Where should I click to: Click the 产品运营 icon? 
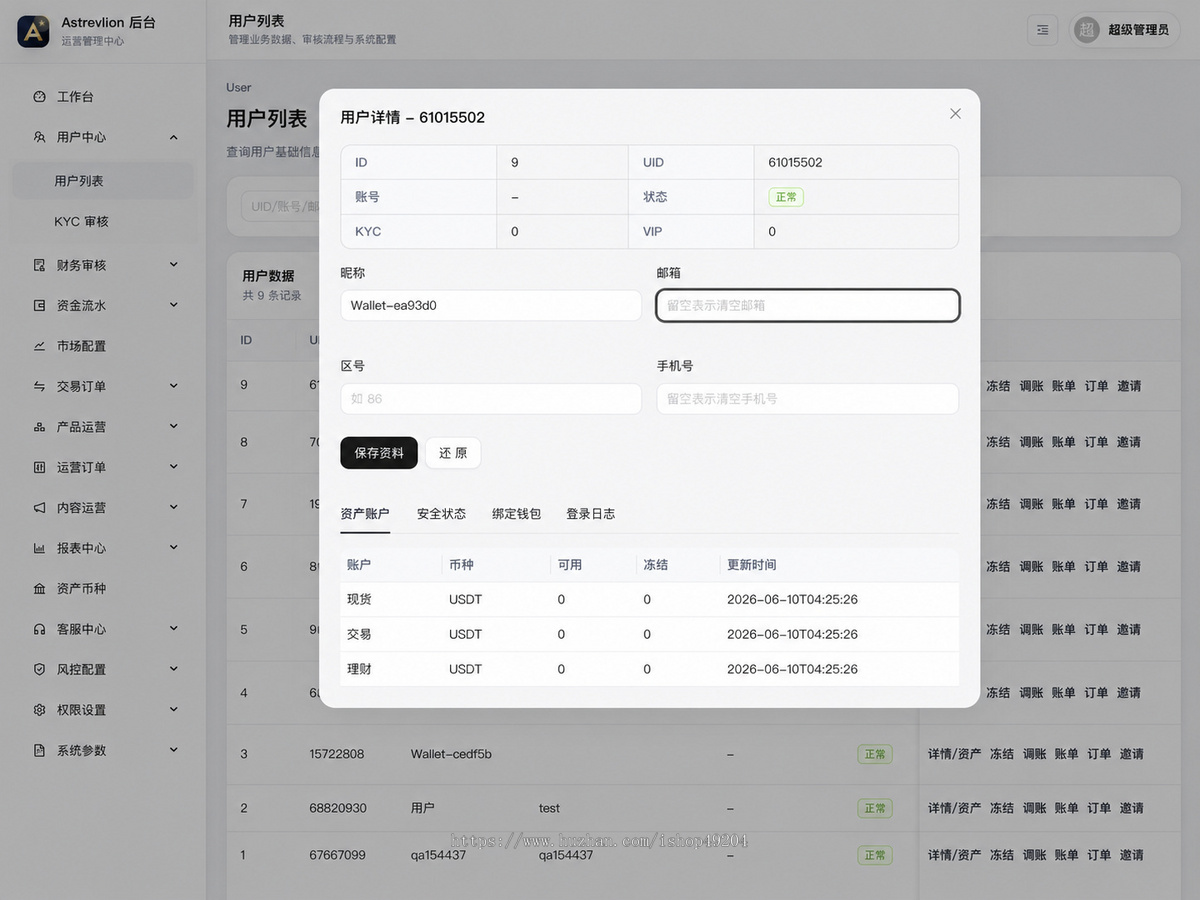[x=39, y=427]
